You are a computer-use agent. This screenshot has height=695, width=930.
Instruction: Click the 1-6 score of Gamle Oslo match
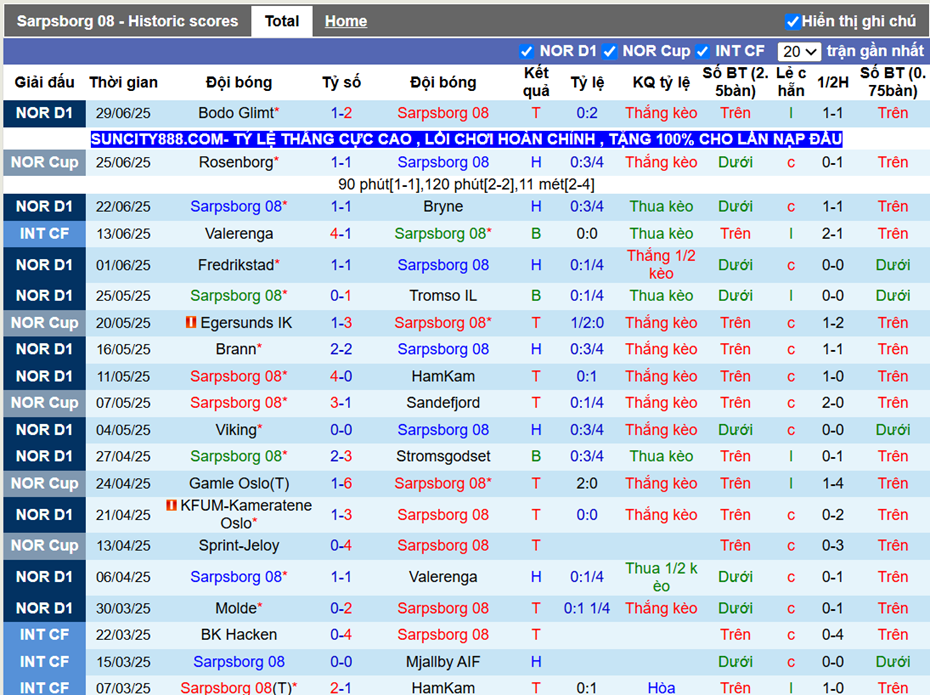click(341, 483)
